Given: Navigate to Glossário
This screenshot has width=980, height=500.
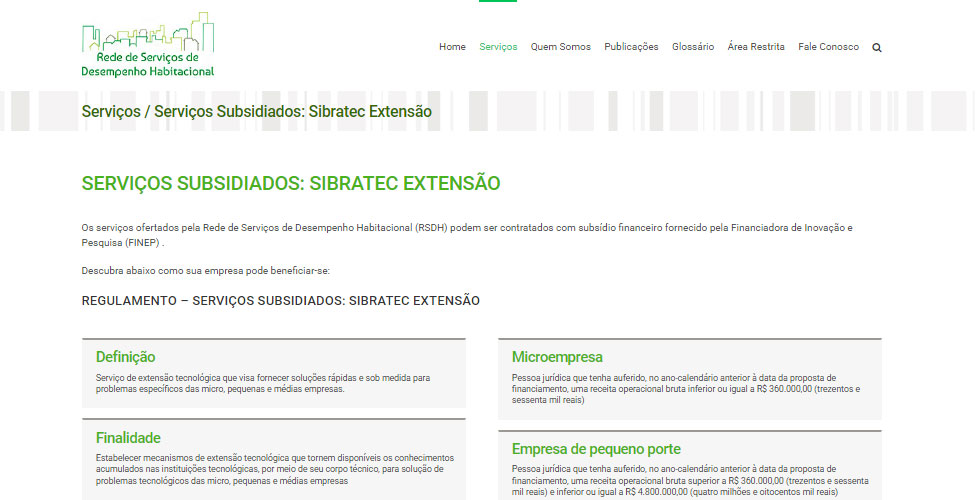Looking at the screenshot, I should coord(693,47).
